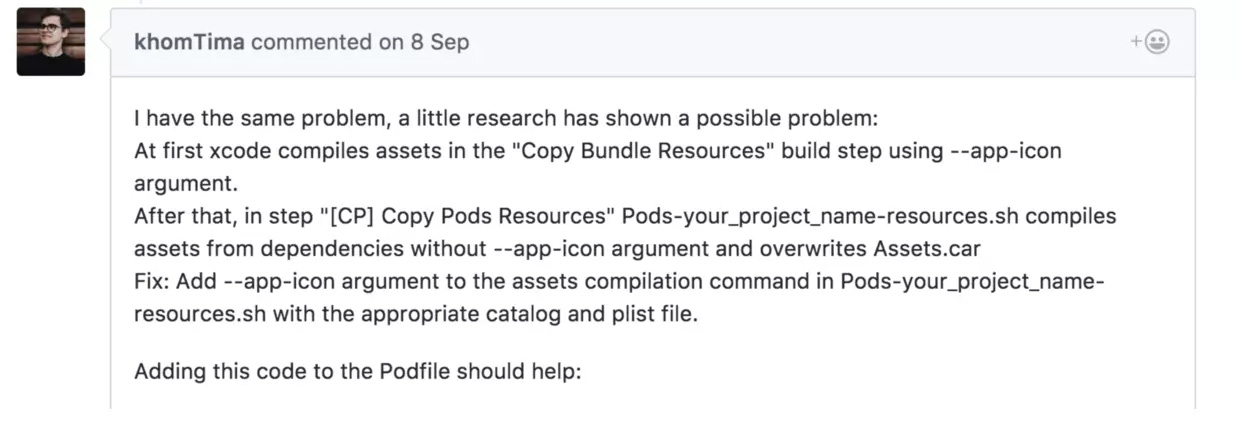Click the line "I have the same problem"

(x=240, y=119)
